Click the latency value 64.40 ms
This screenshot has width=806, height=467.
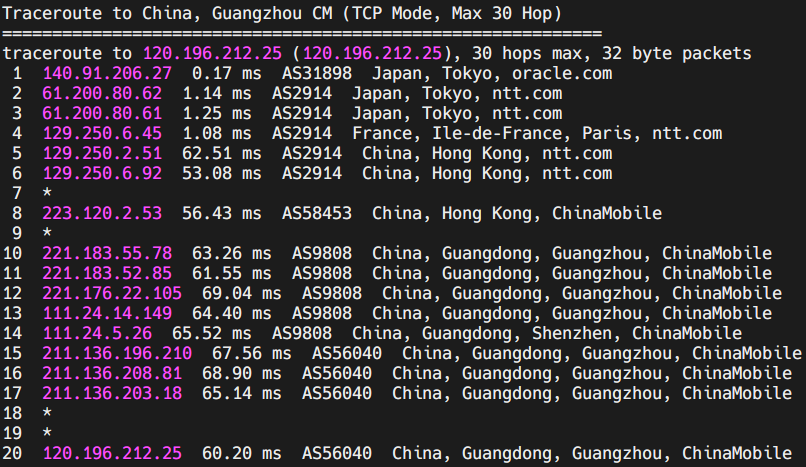click(232, 314)
